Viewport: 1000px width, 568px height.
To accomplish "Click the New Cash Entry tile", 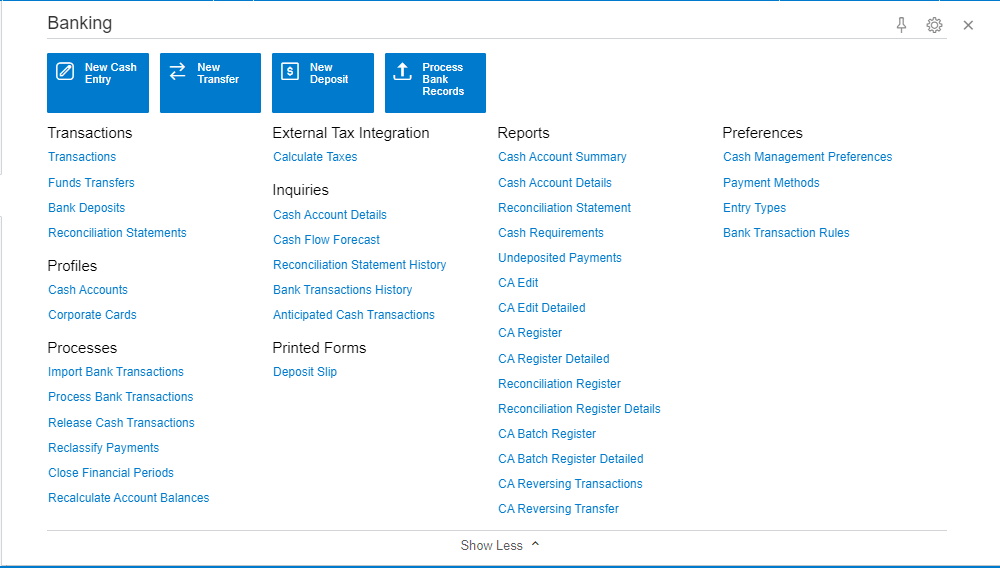I will tap(98, 83).
